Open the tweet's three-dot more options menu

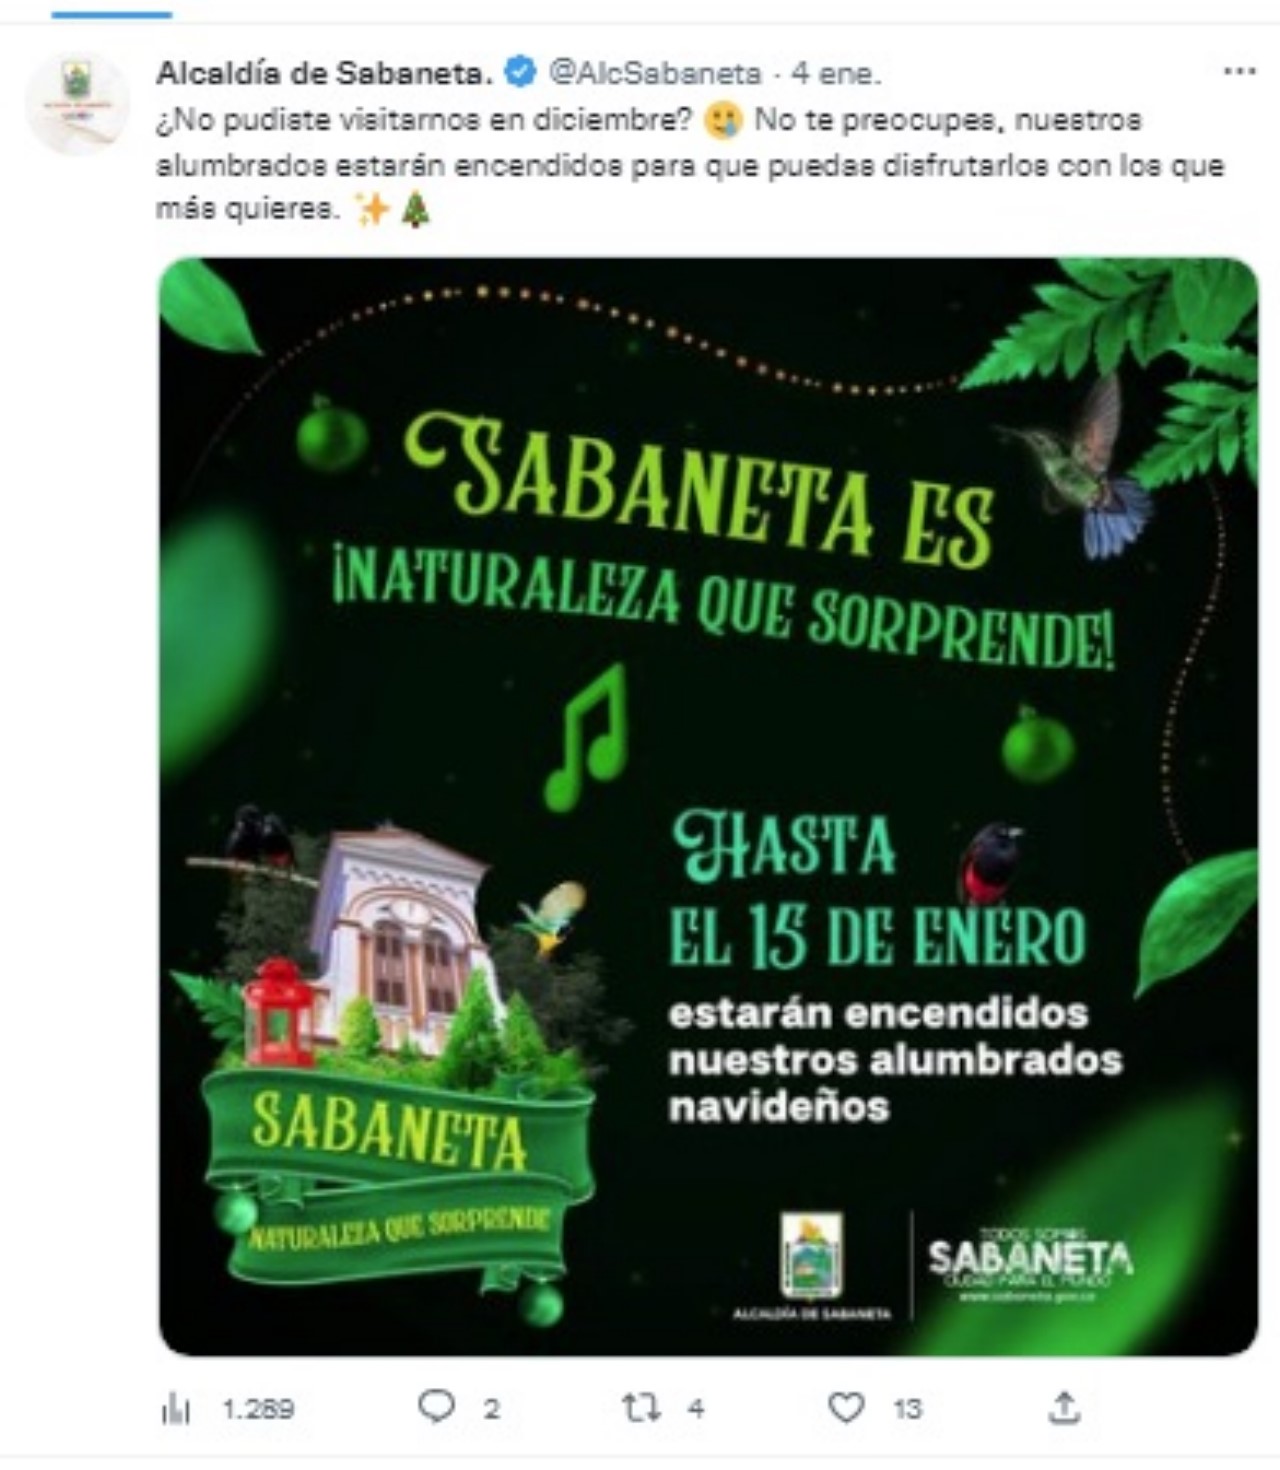(1239, 72)
